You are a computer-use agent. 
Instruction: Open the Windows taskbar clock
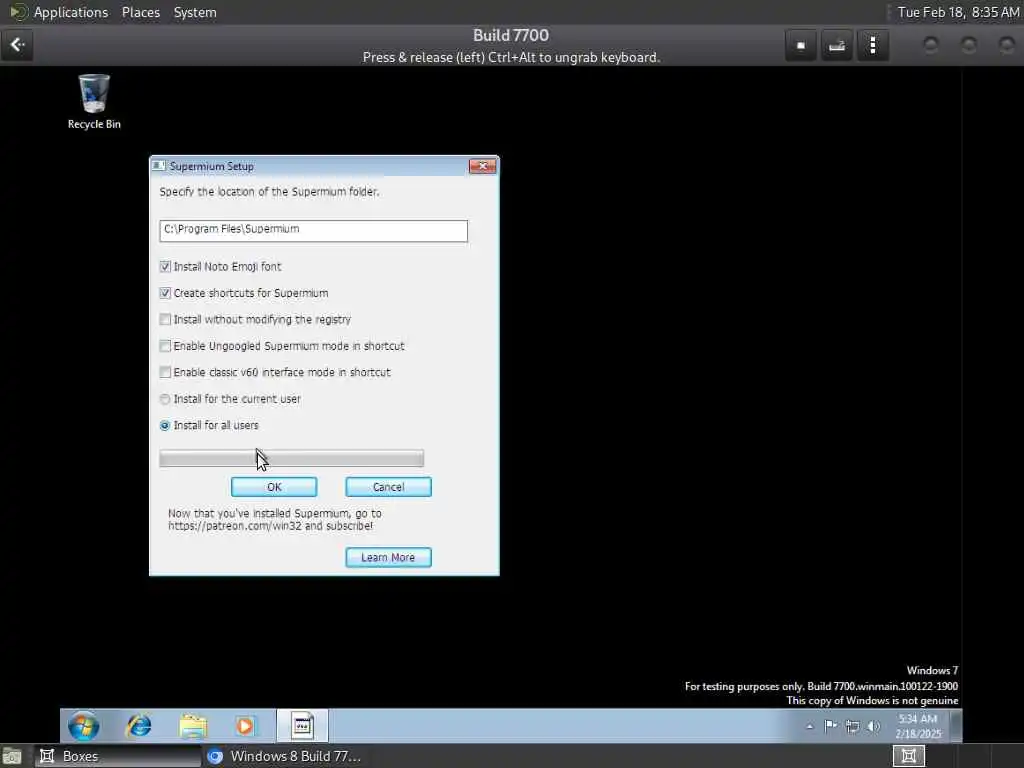[x=918, y=726]
